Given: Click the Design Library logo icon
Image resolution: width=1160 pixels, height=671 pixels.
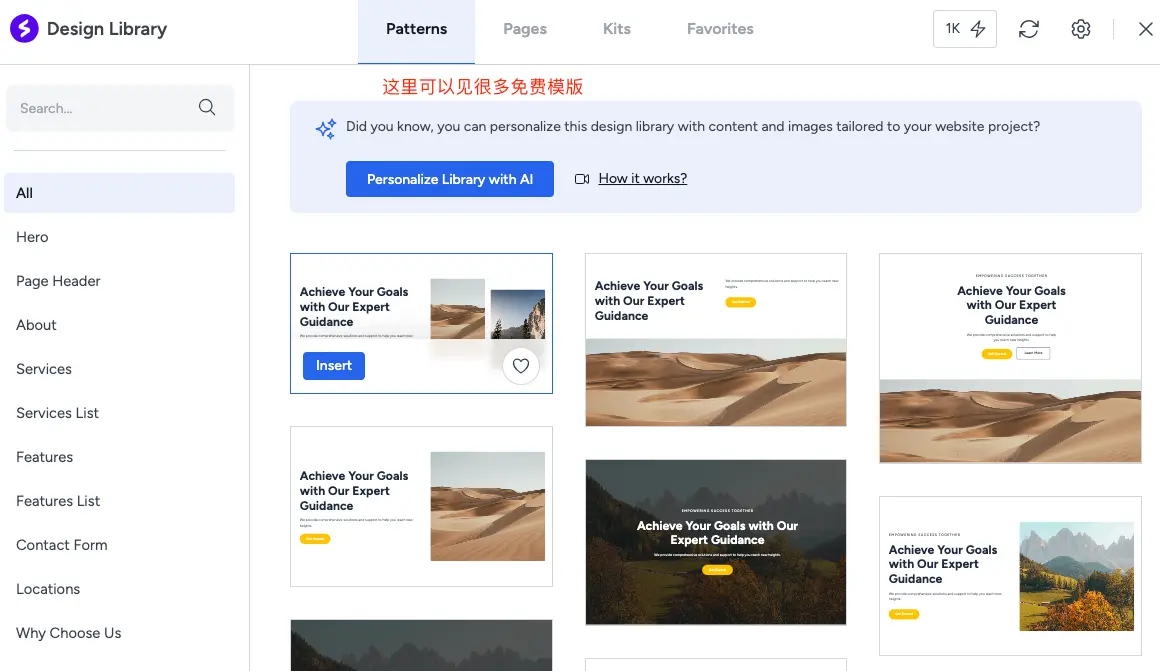Looking at the screenshot, I should (24, 29).
